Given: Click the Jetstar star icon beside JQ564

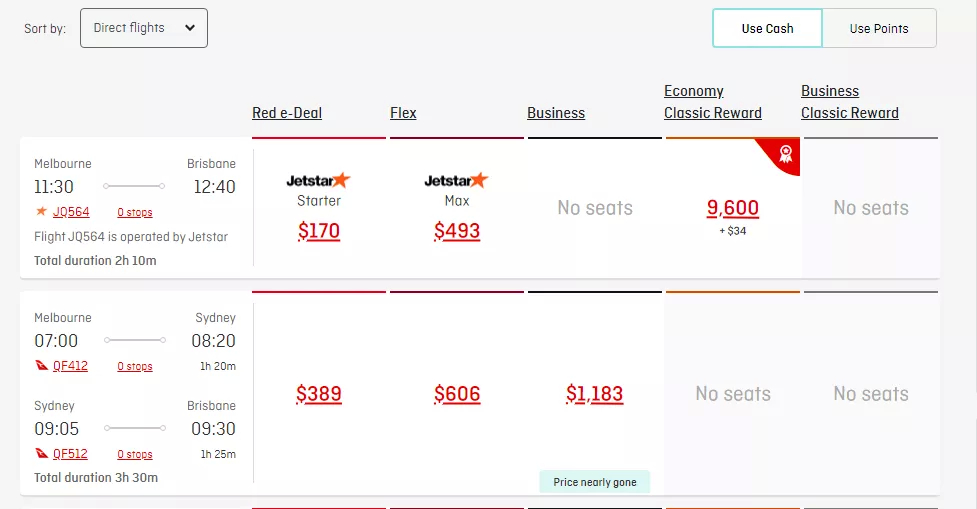Looking at the screenshot, I should coord(41,212).
